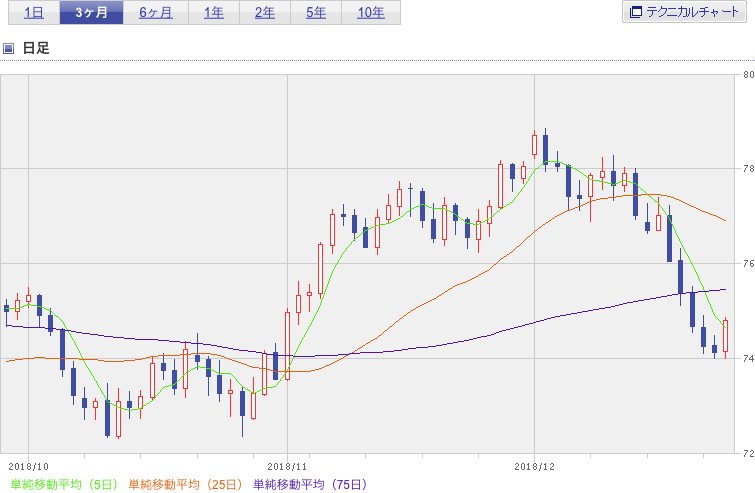The height and width of the screenshot is (493, 755).
Task: Open the 6ヶ月 chart period
Action: click(x=156, y=13)
